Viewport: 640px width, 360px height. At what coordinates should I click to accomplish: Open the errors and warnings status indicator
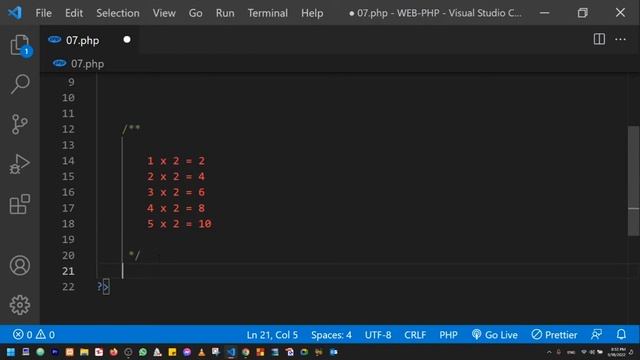[x=33, y=335]
